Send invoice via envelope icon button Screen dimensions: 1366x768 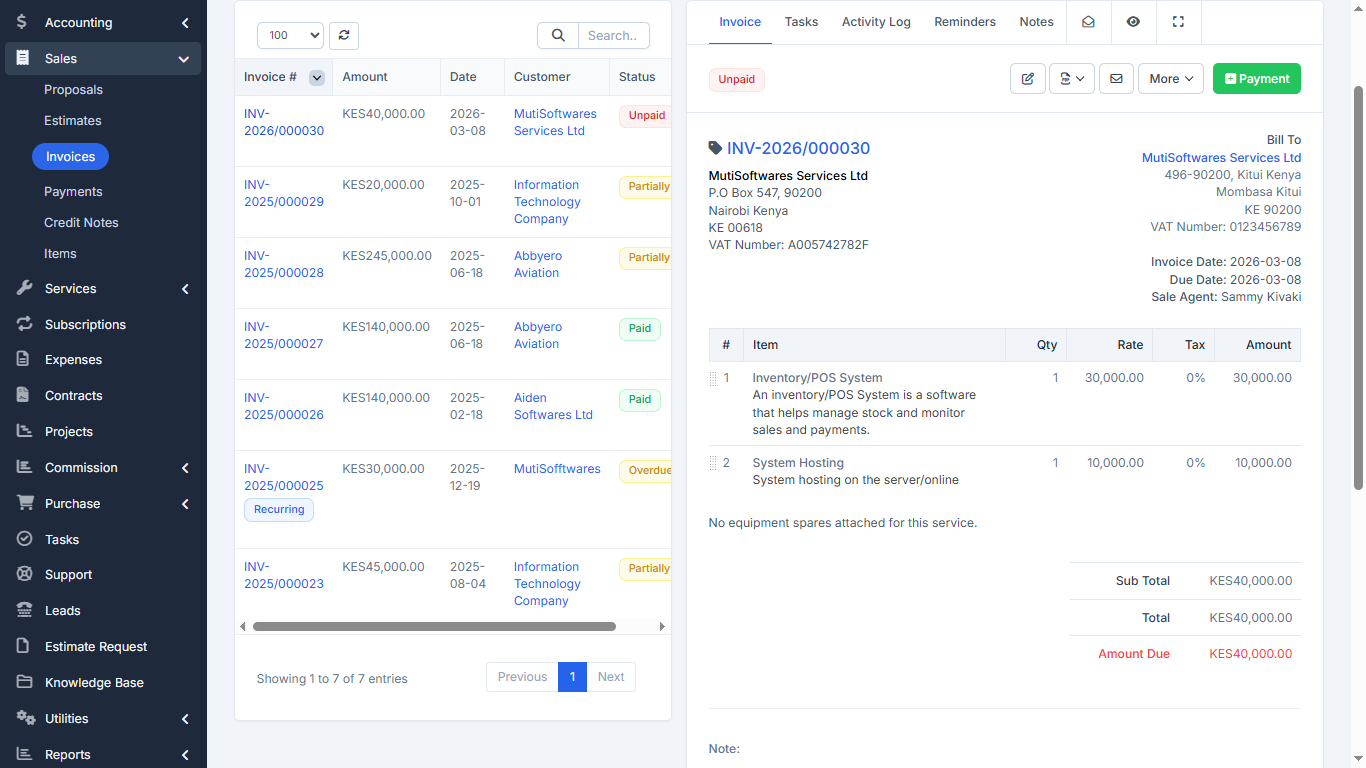(x=1116, y=78)
